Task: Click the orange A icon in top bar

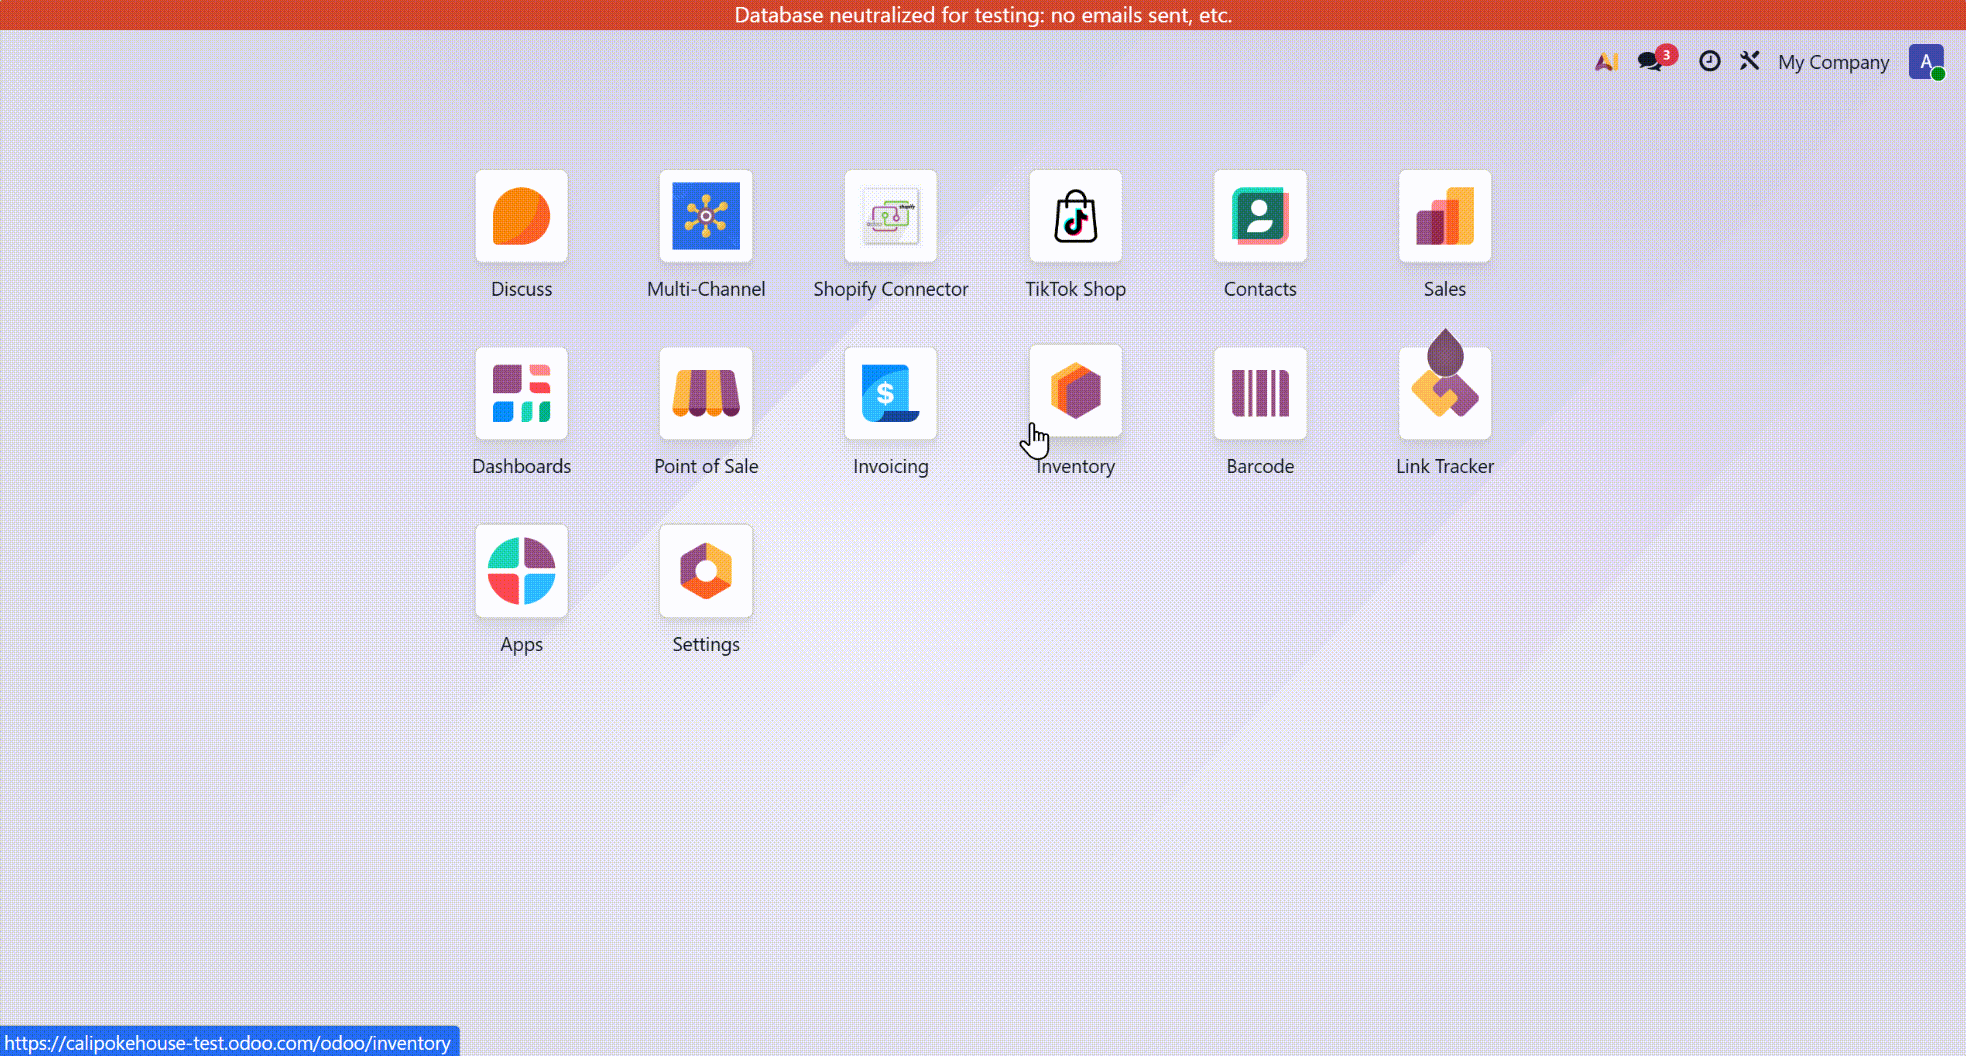Action: [x=1606, y=62]
